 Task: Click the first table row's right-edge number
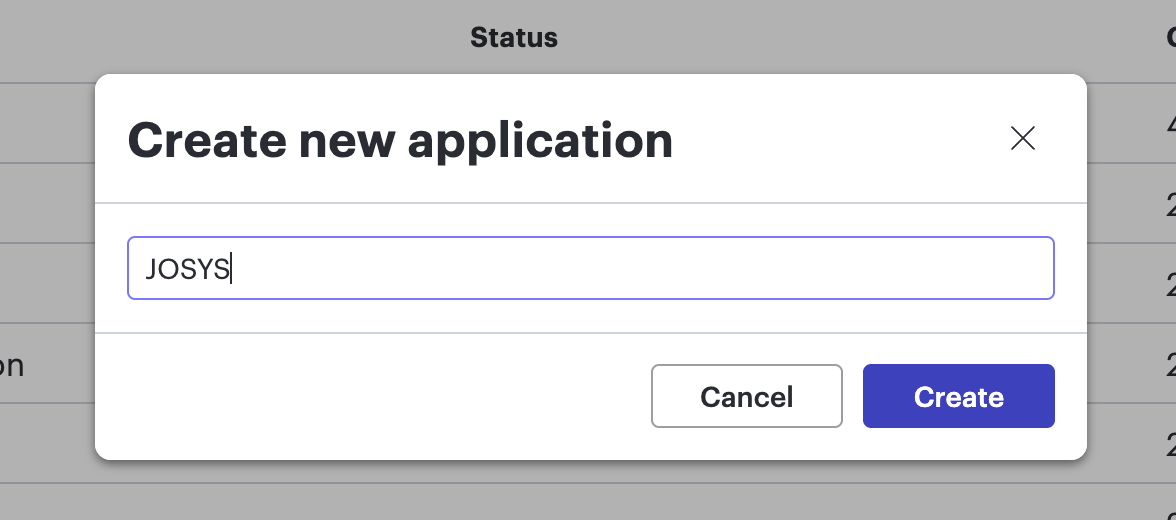click(1170, 124)
